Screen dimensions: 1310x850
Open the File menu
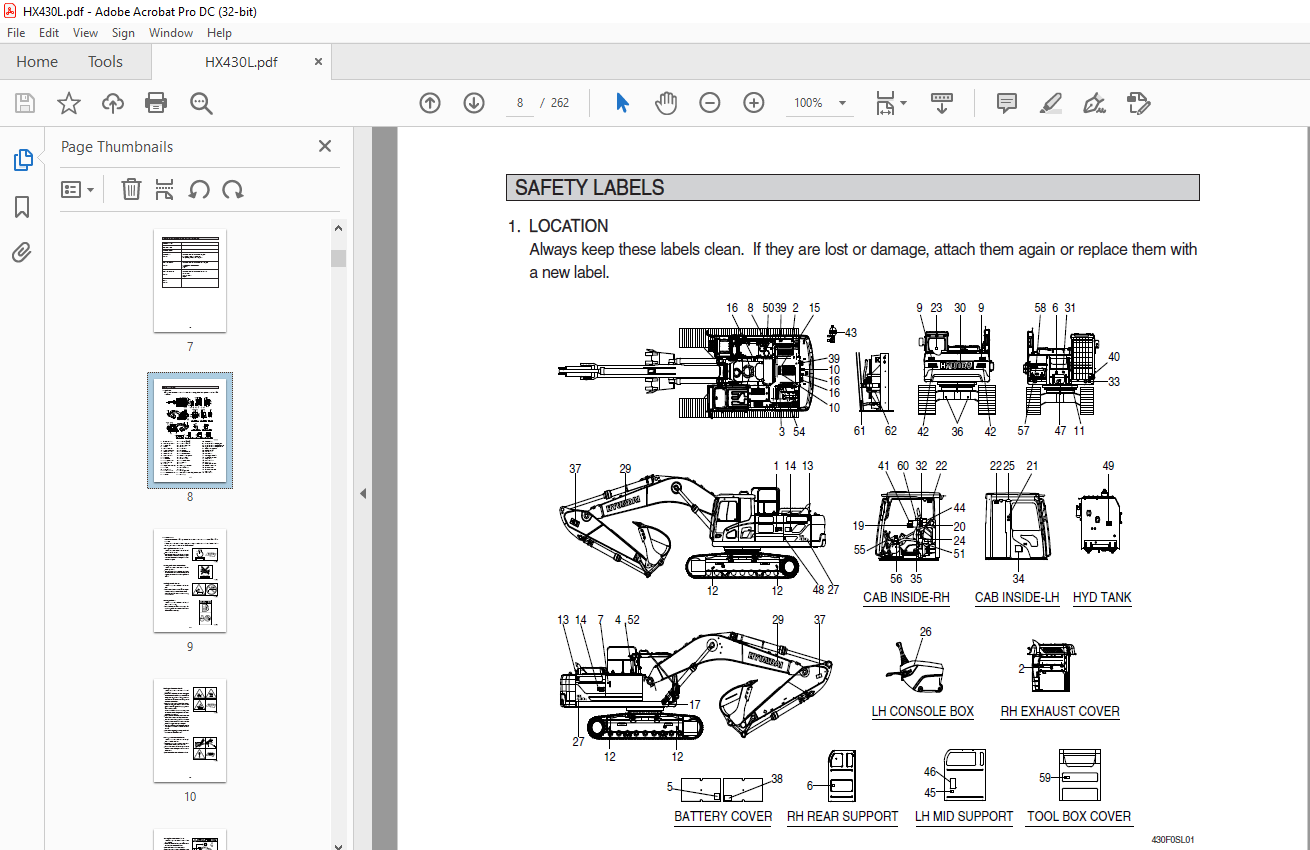16,33
